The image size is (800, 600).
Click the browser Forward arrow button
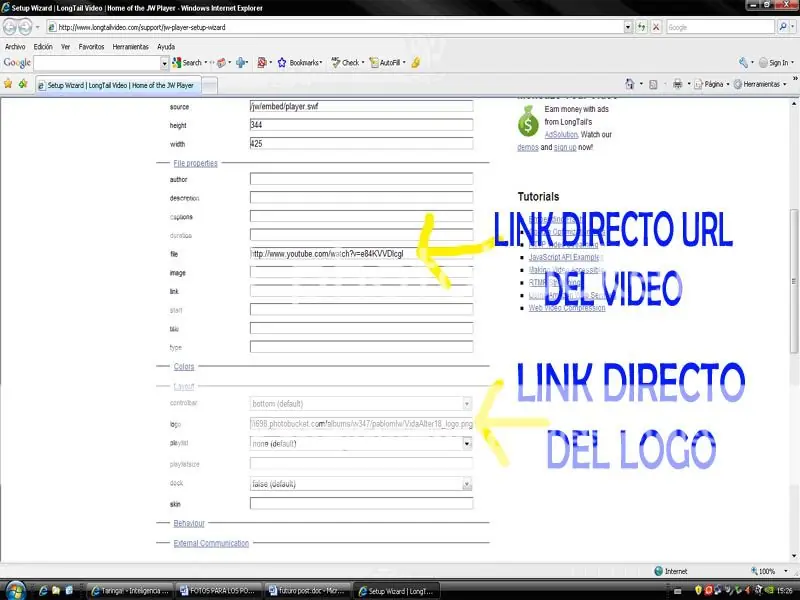click(x=25, y=27)
